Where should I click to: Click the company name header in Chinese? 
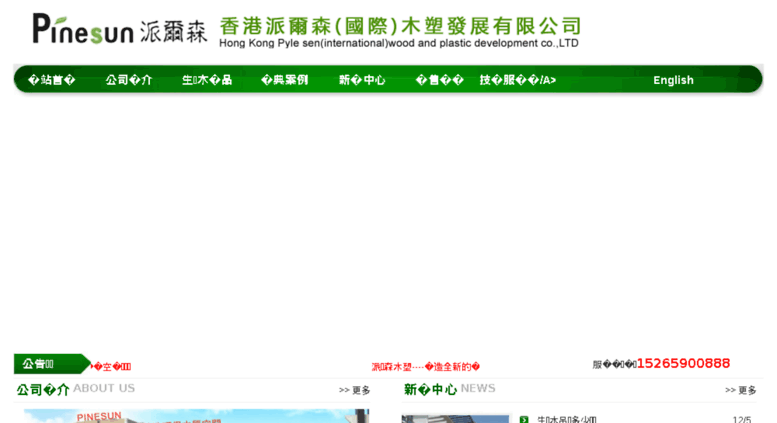[400, 26]
